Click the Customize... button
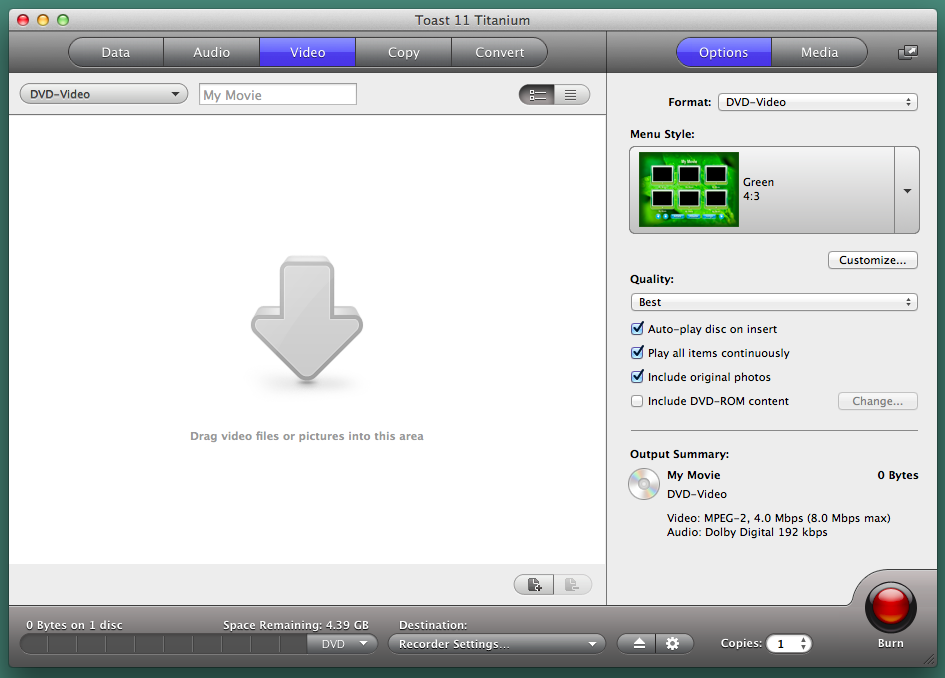Screen dimensions: 945x678 (x=872, y=260)
